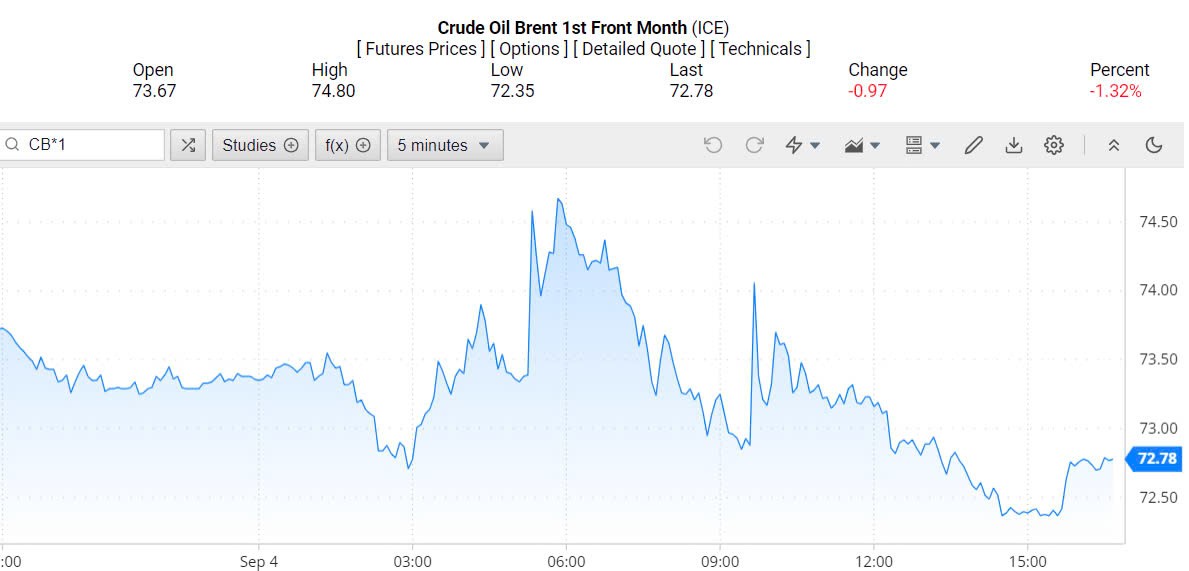Image resolution: width=1189 pixels, height=571 pixels.
Task: Open the f(x) expressions button
Action: (x=348, y=145)
